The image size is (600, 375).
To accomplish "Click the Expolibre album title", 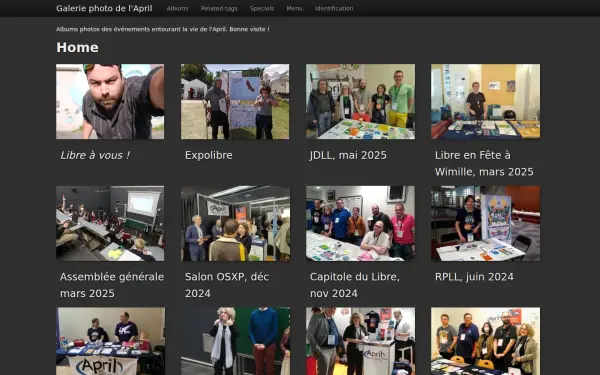I will pyautogui.click(x=209, y=155).
